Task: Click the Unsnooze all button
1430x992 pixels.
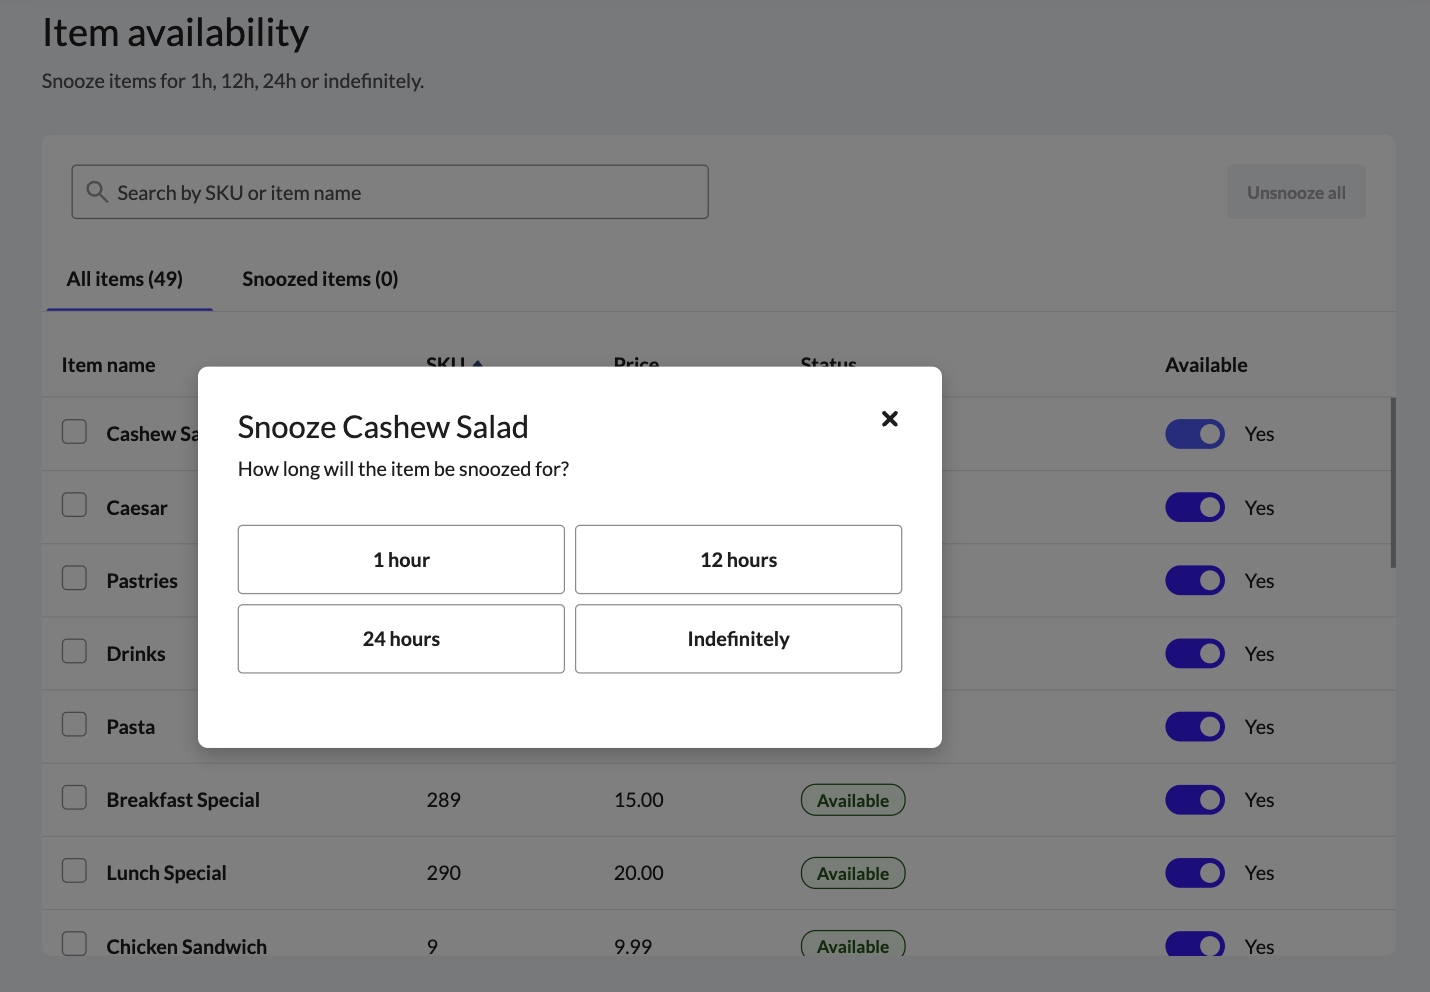Action: (x=1295, y=192)
